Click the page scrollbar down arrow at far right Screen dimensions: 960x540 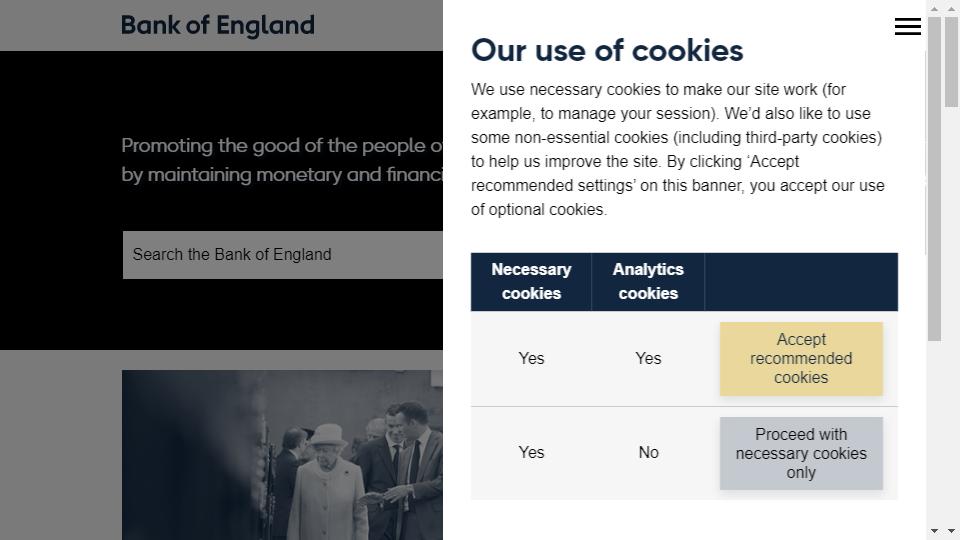point(951,531)
